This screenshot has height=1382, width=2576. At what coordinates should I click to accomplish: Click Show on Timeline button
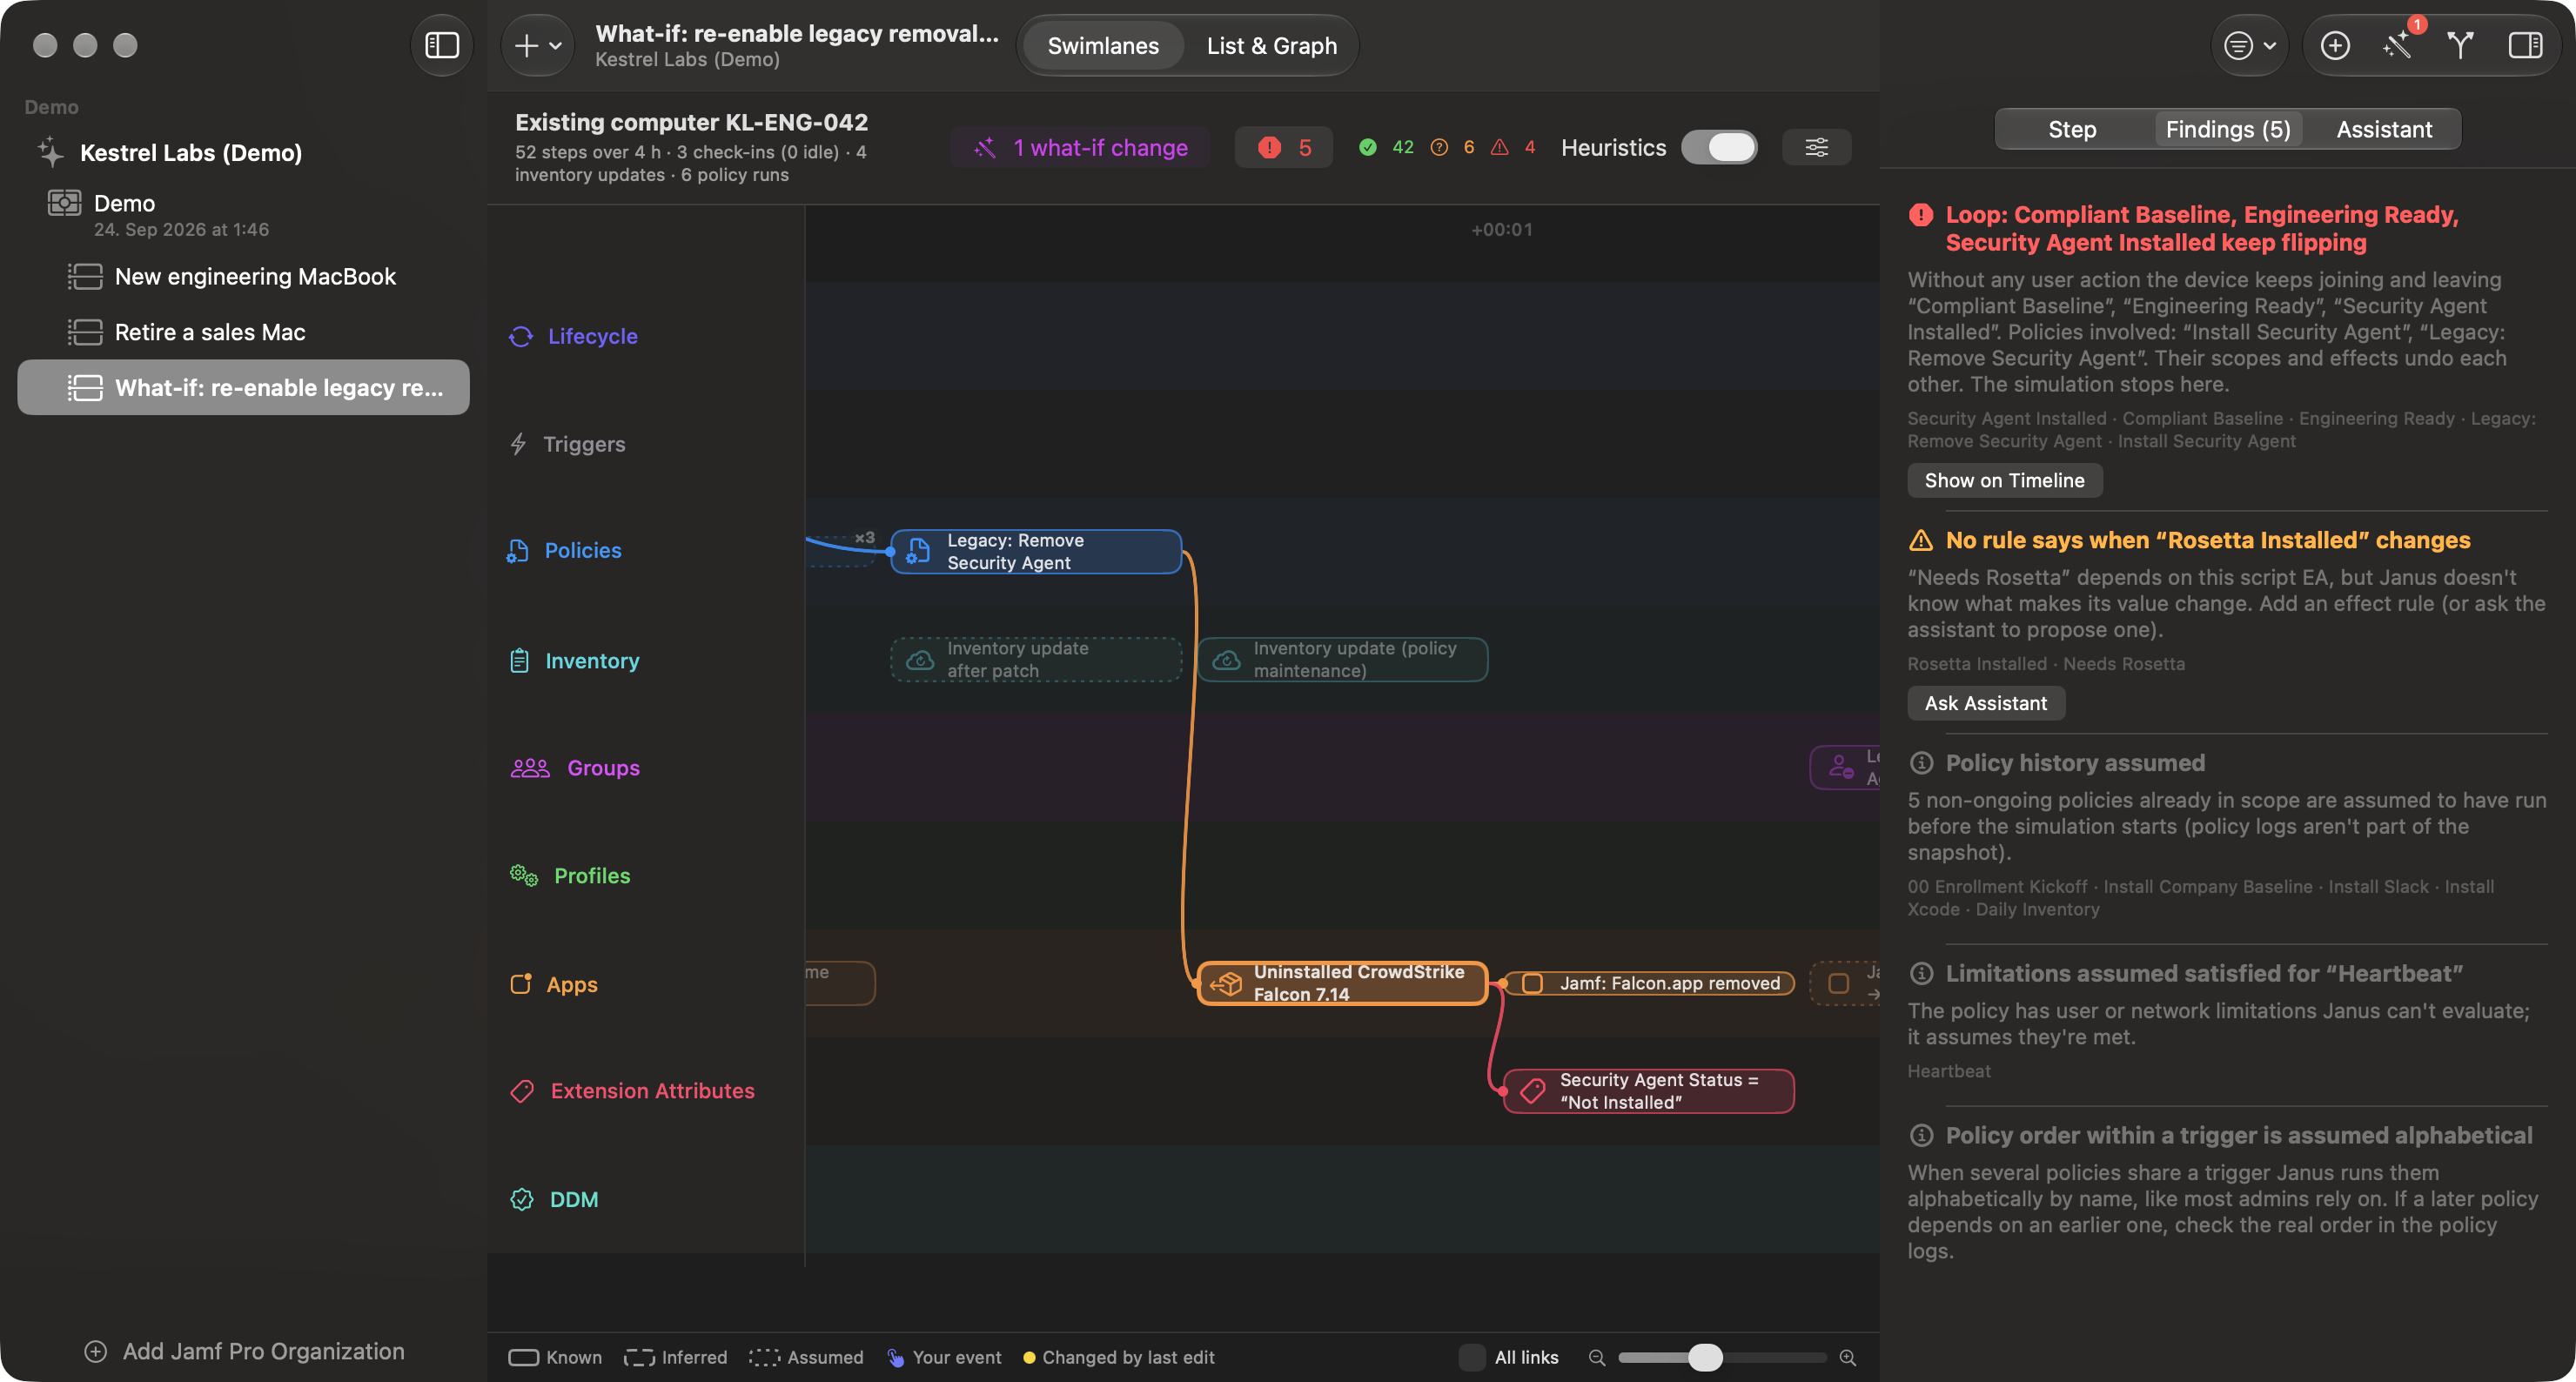point(2004,480)
